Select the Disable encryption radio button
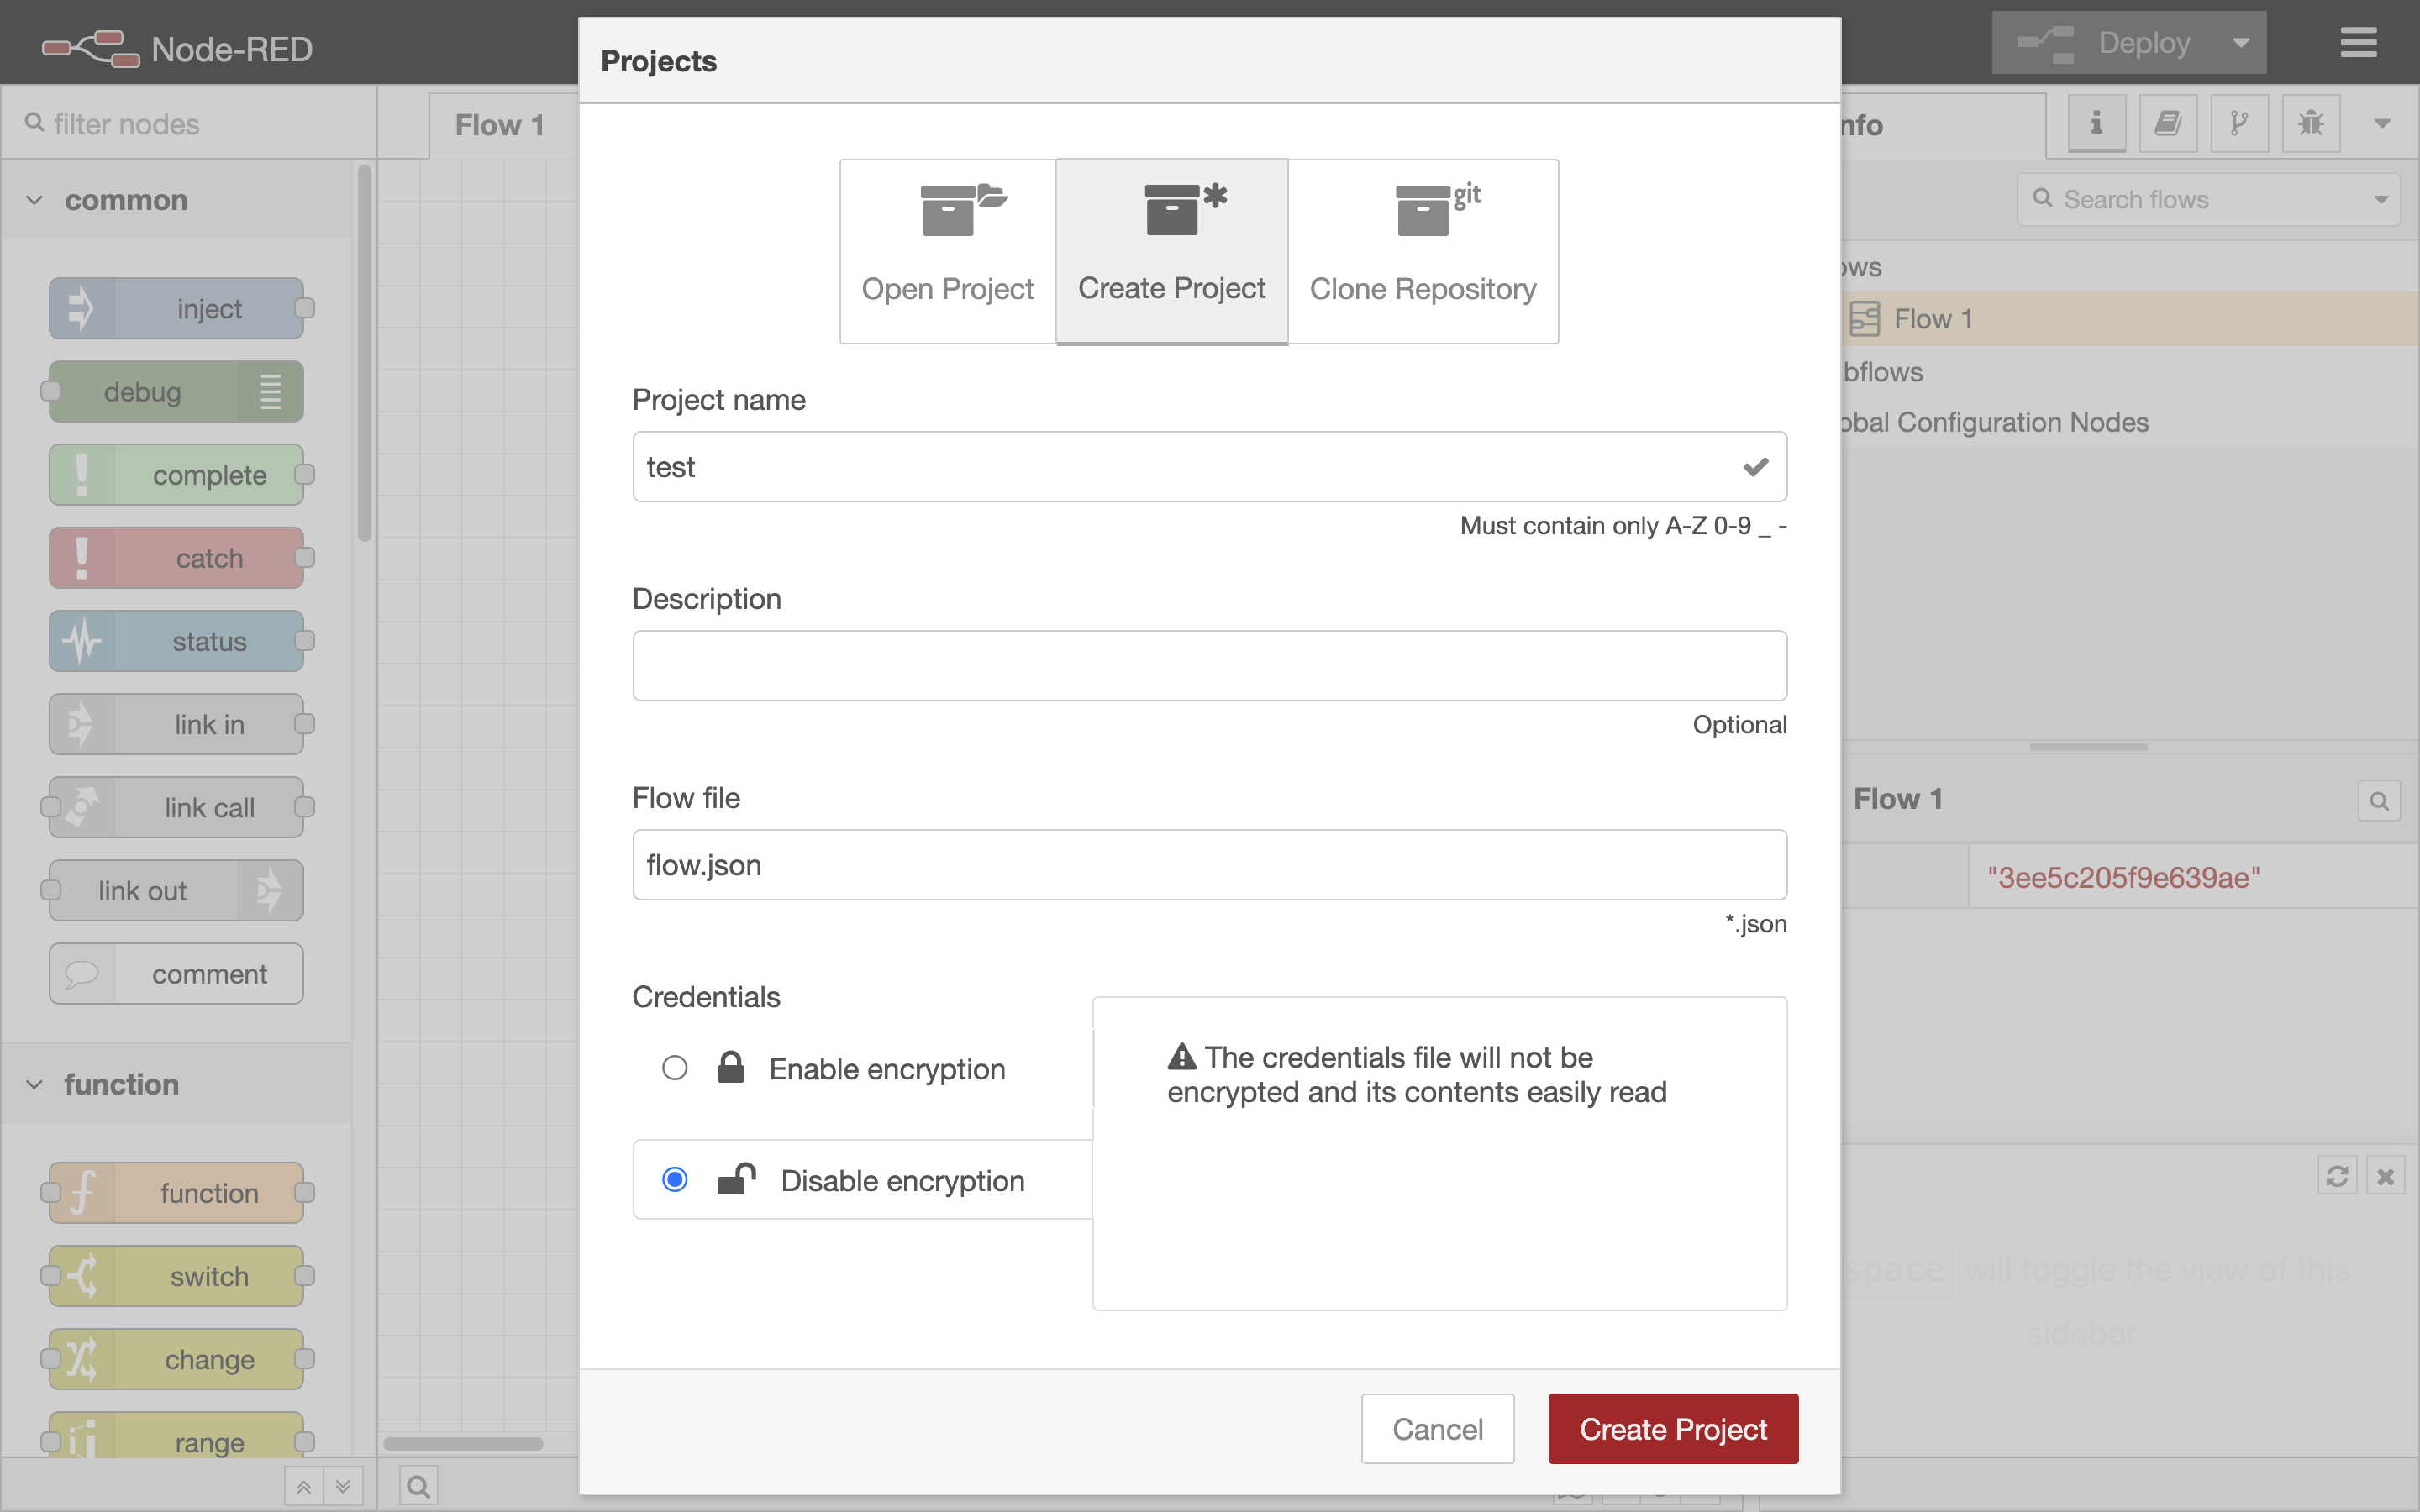The image size is (2420, 1512). pos(676,1180)
